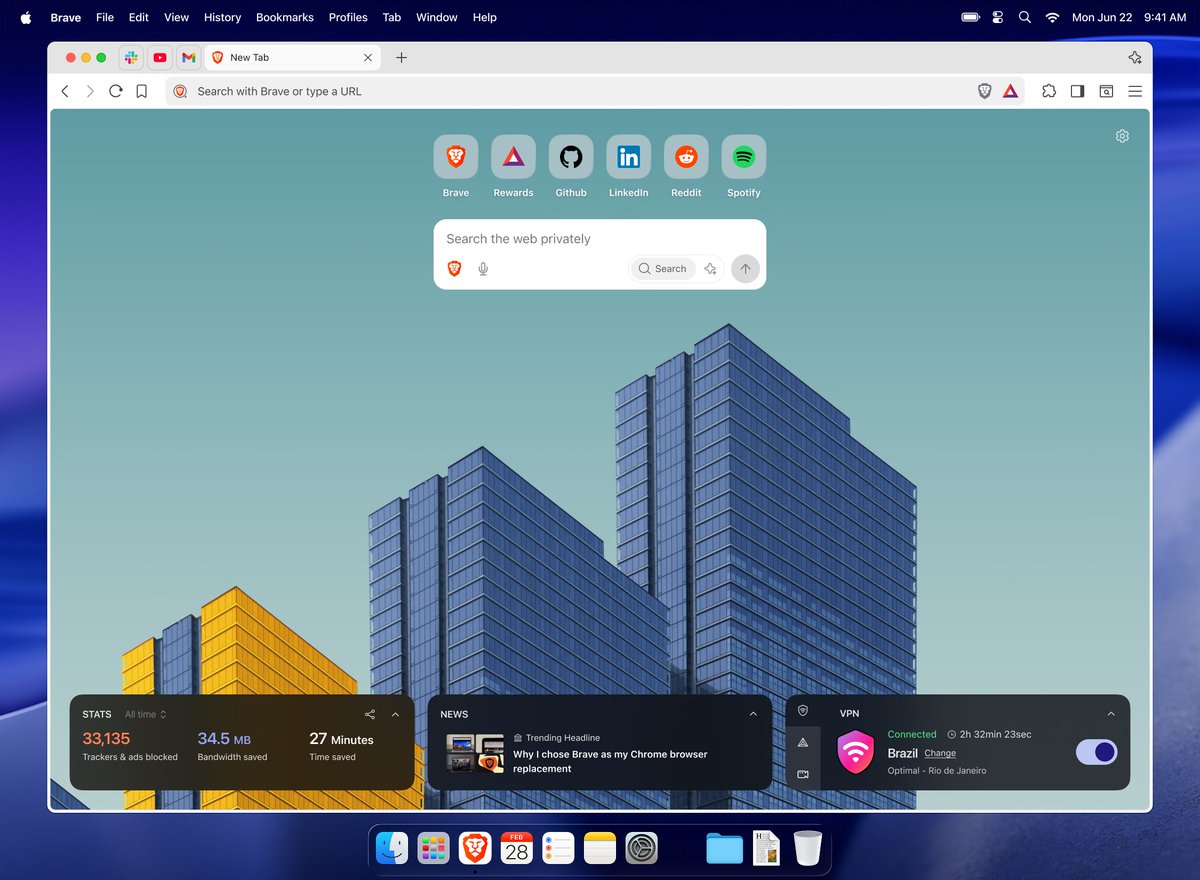The width and height of the screenshot is (1200, 880).
Task: Bookmark this page
Action: click(142, 91)
